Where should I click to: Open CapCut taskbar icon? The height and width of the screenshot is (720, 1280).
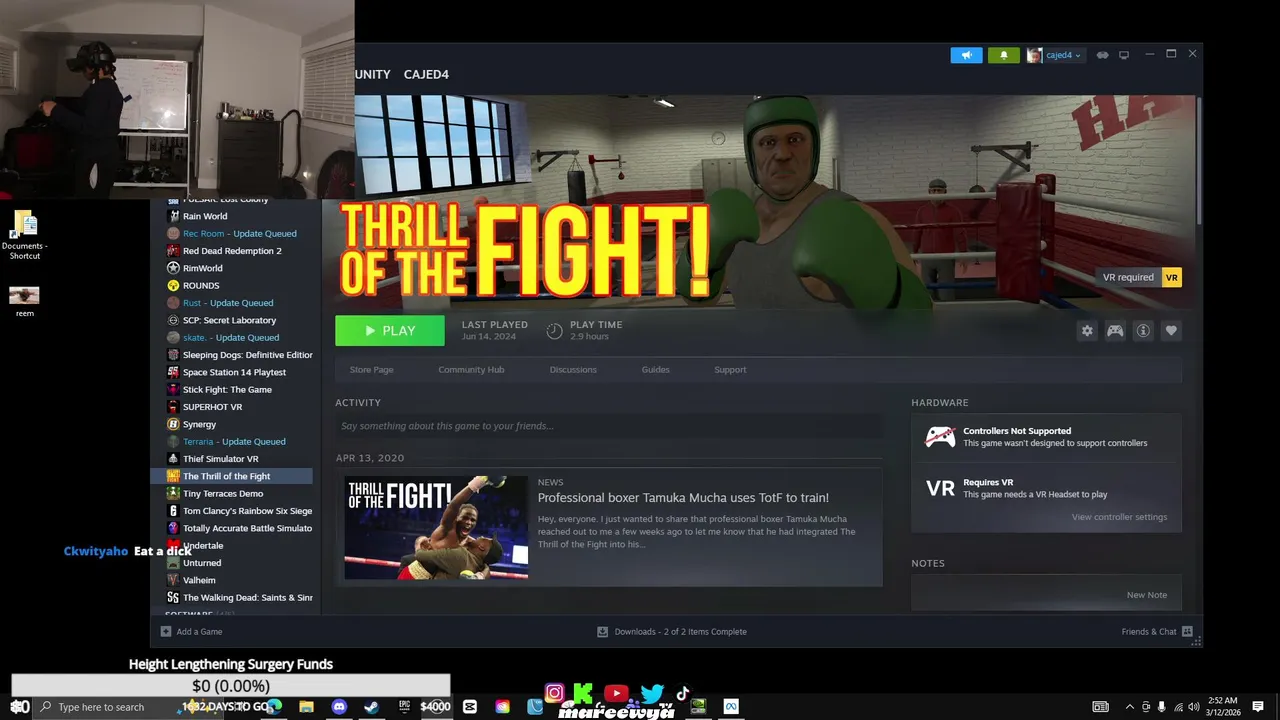pos(469,707)
